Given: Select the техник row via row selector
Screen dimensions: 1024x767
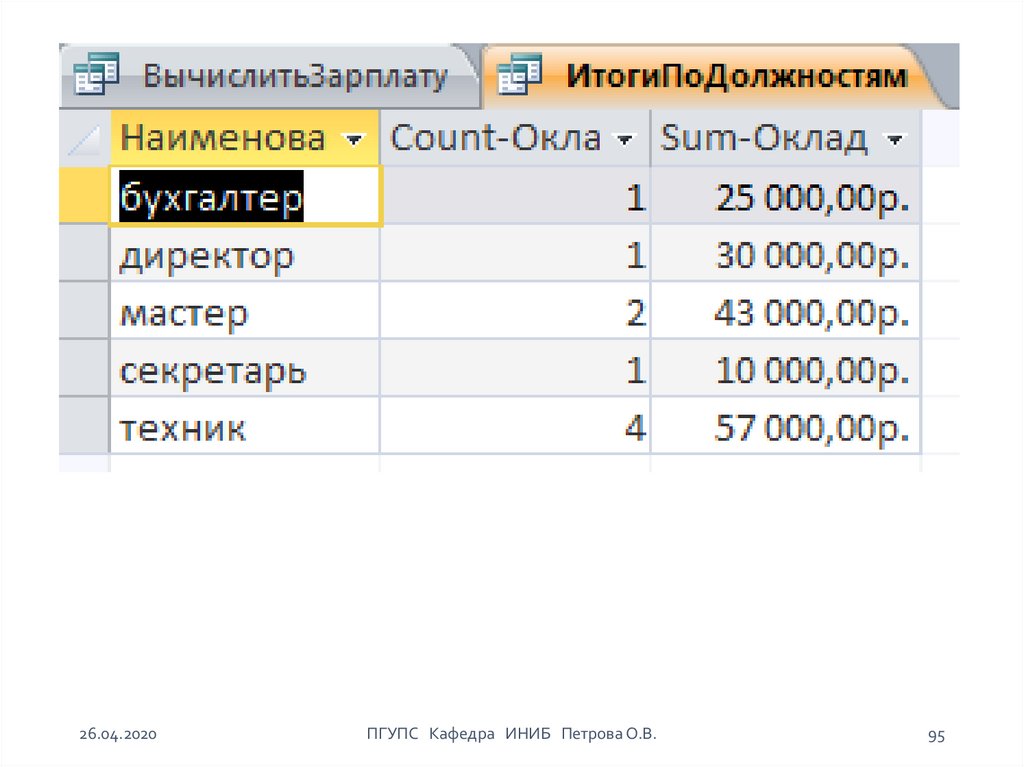Looking at the screenshot, I should (x=84, y=427).
